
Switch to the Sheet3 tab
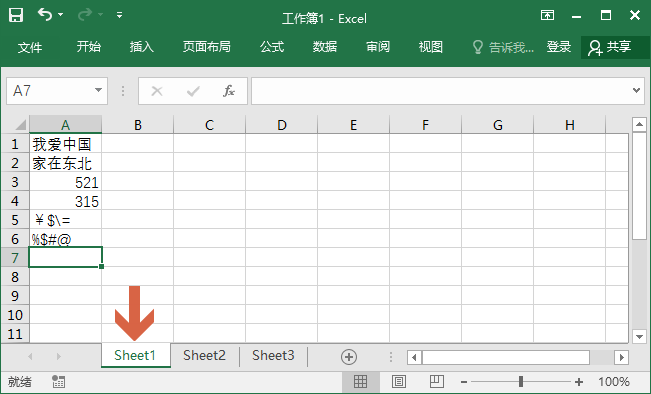click(273, 355)
